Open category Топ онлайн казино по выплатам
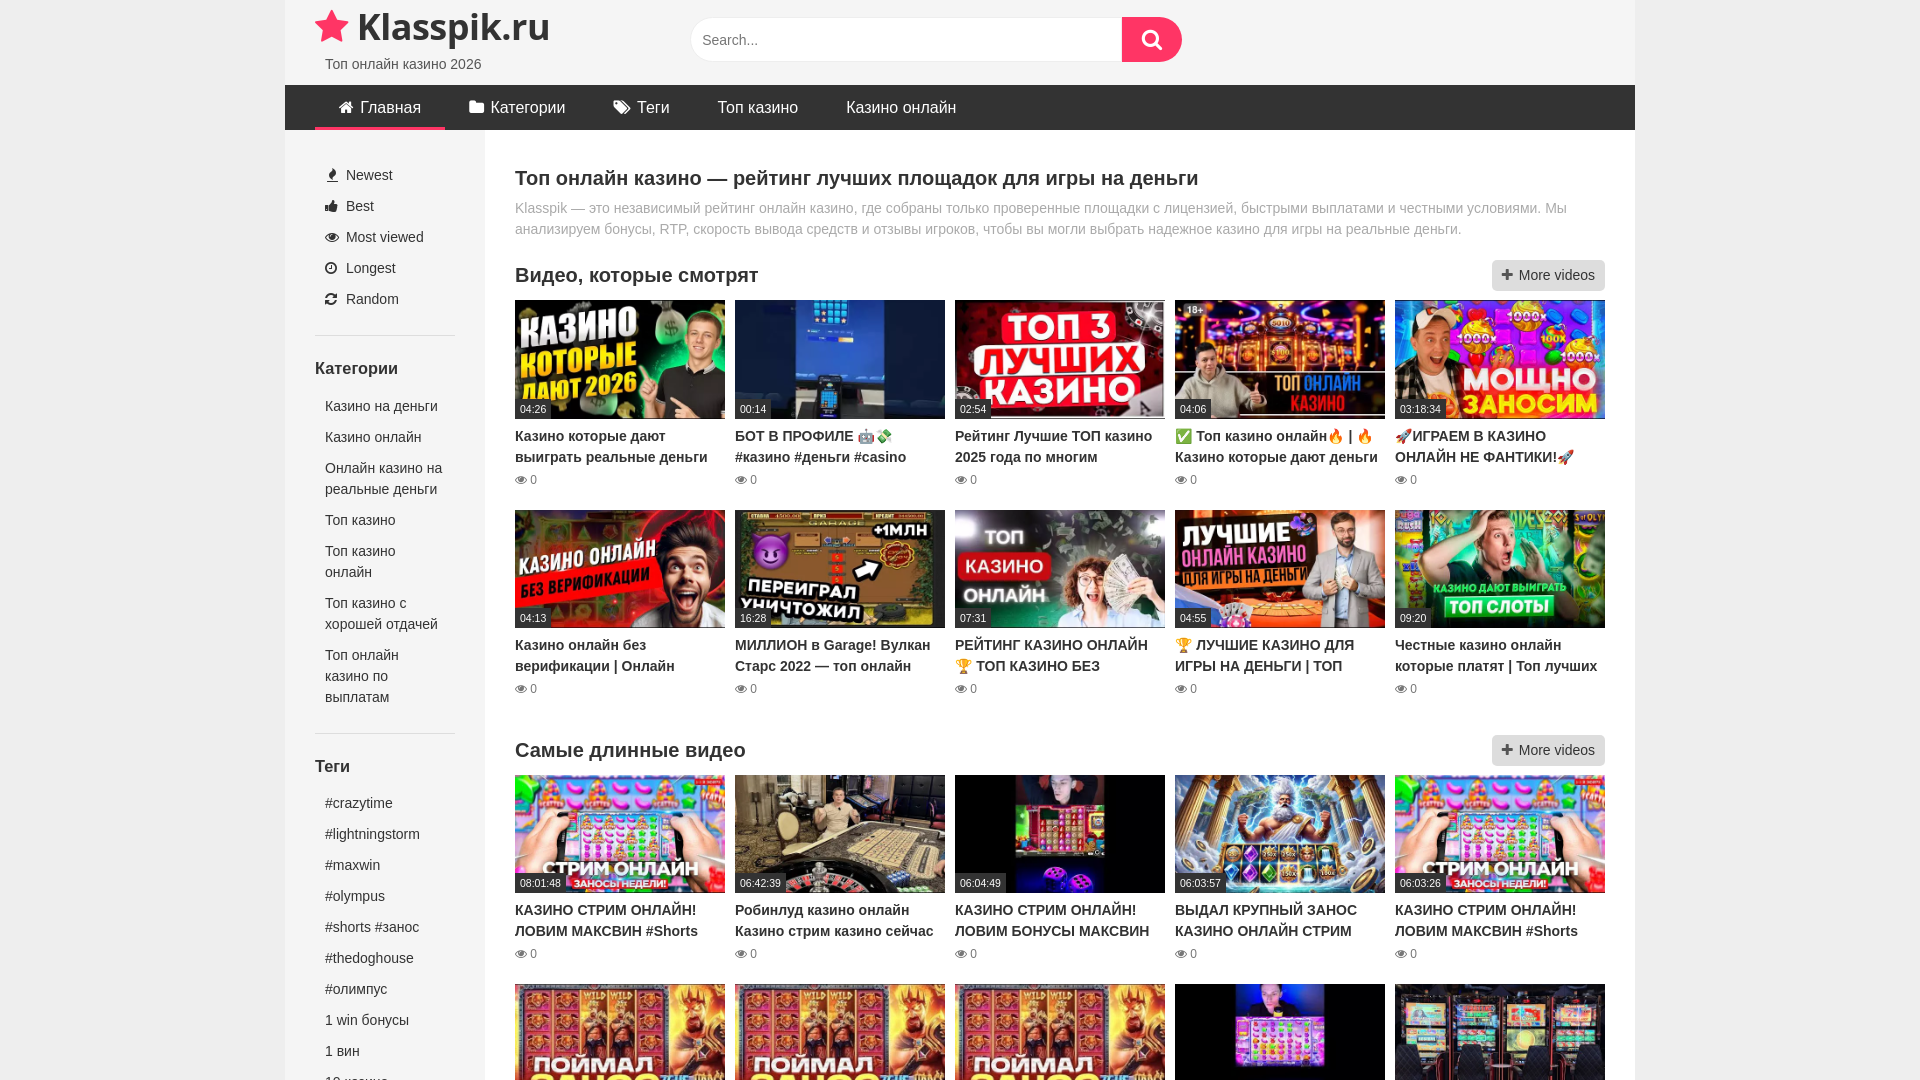This screenshot has height=1080, width=1920. pos(362,676)
